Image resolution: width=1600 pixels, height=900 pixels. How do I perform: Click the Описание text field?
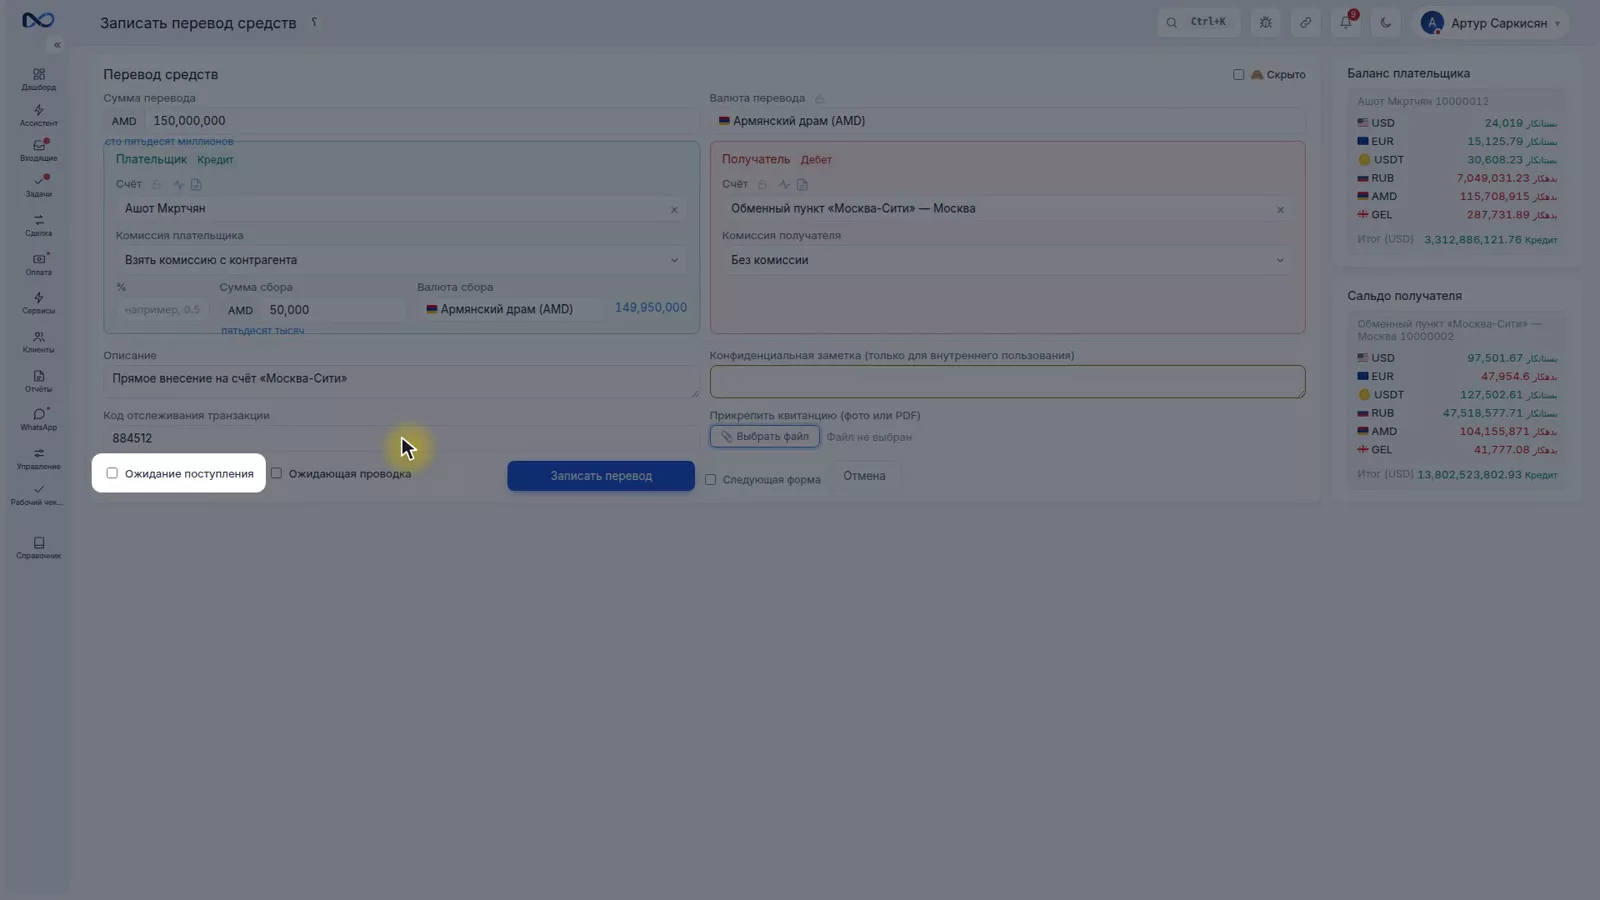400,381
